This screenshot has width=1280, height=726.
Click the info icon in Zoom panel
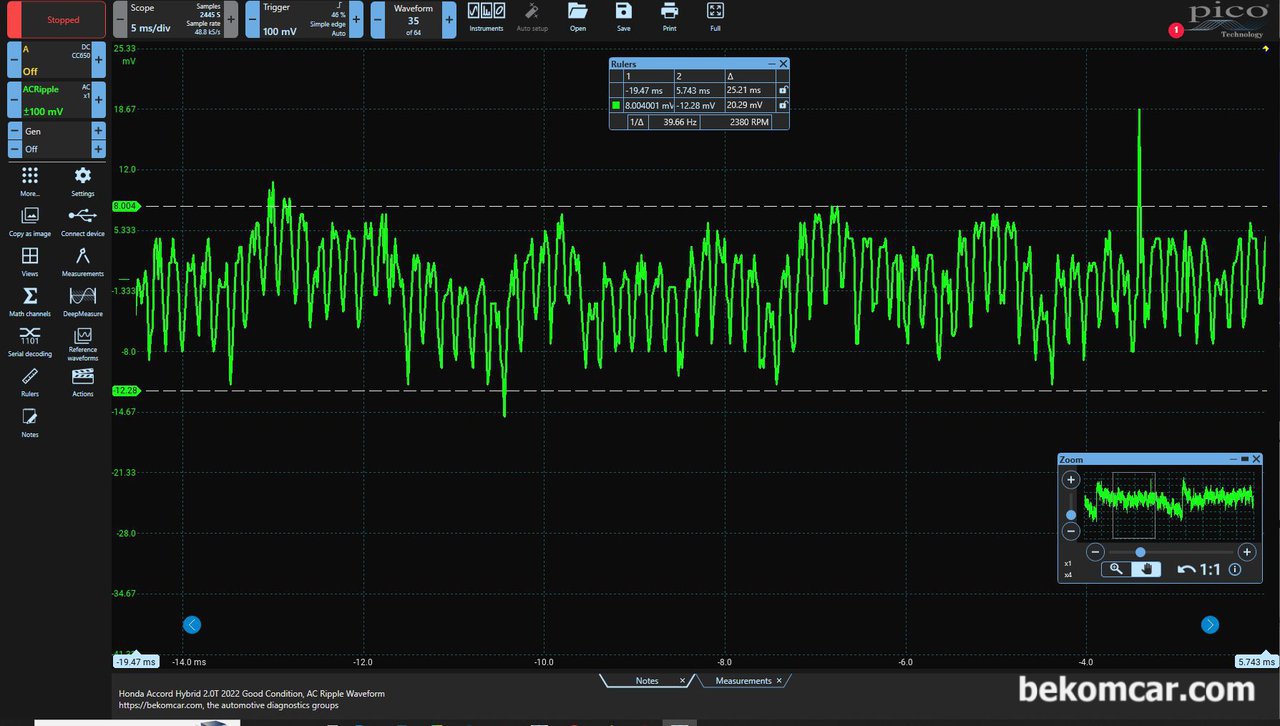pos(1235,569)
